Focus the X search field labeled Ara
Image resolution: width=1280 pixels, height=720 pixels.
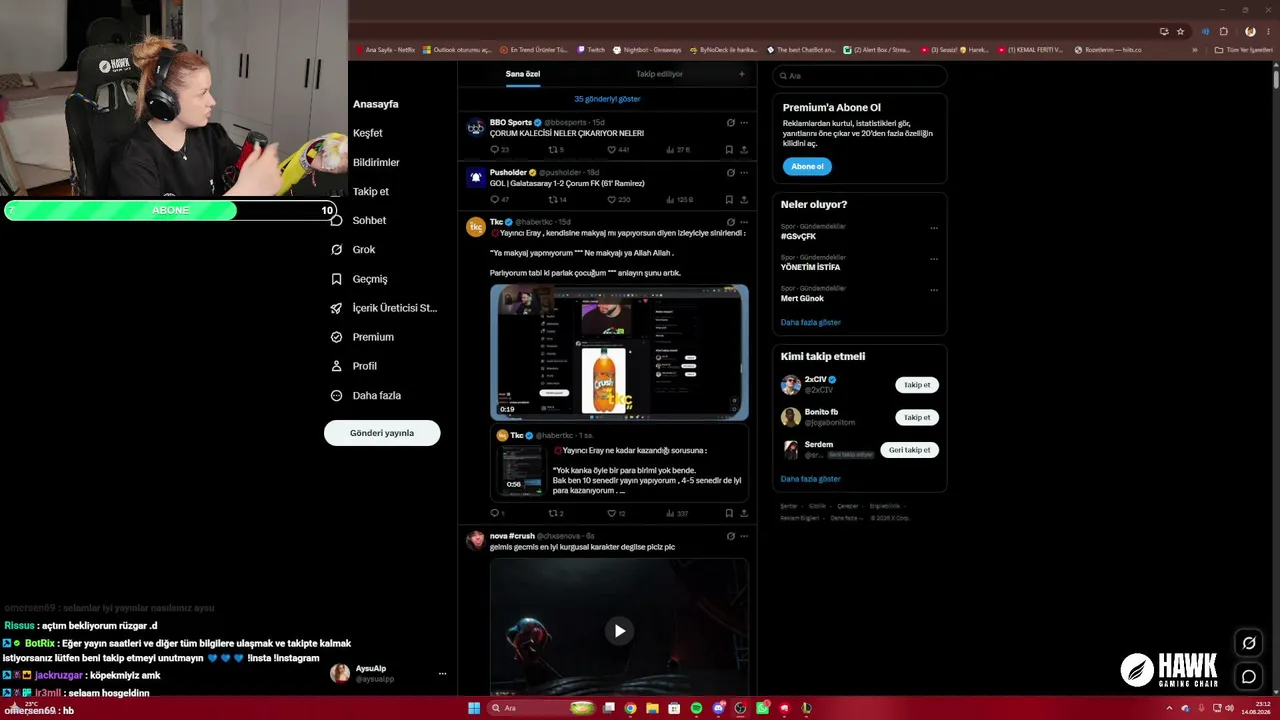[x=860, y=76]
